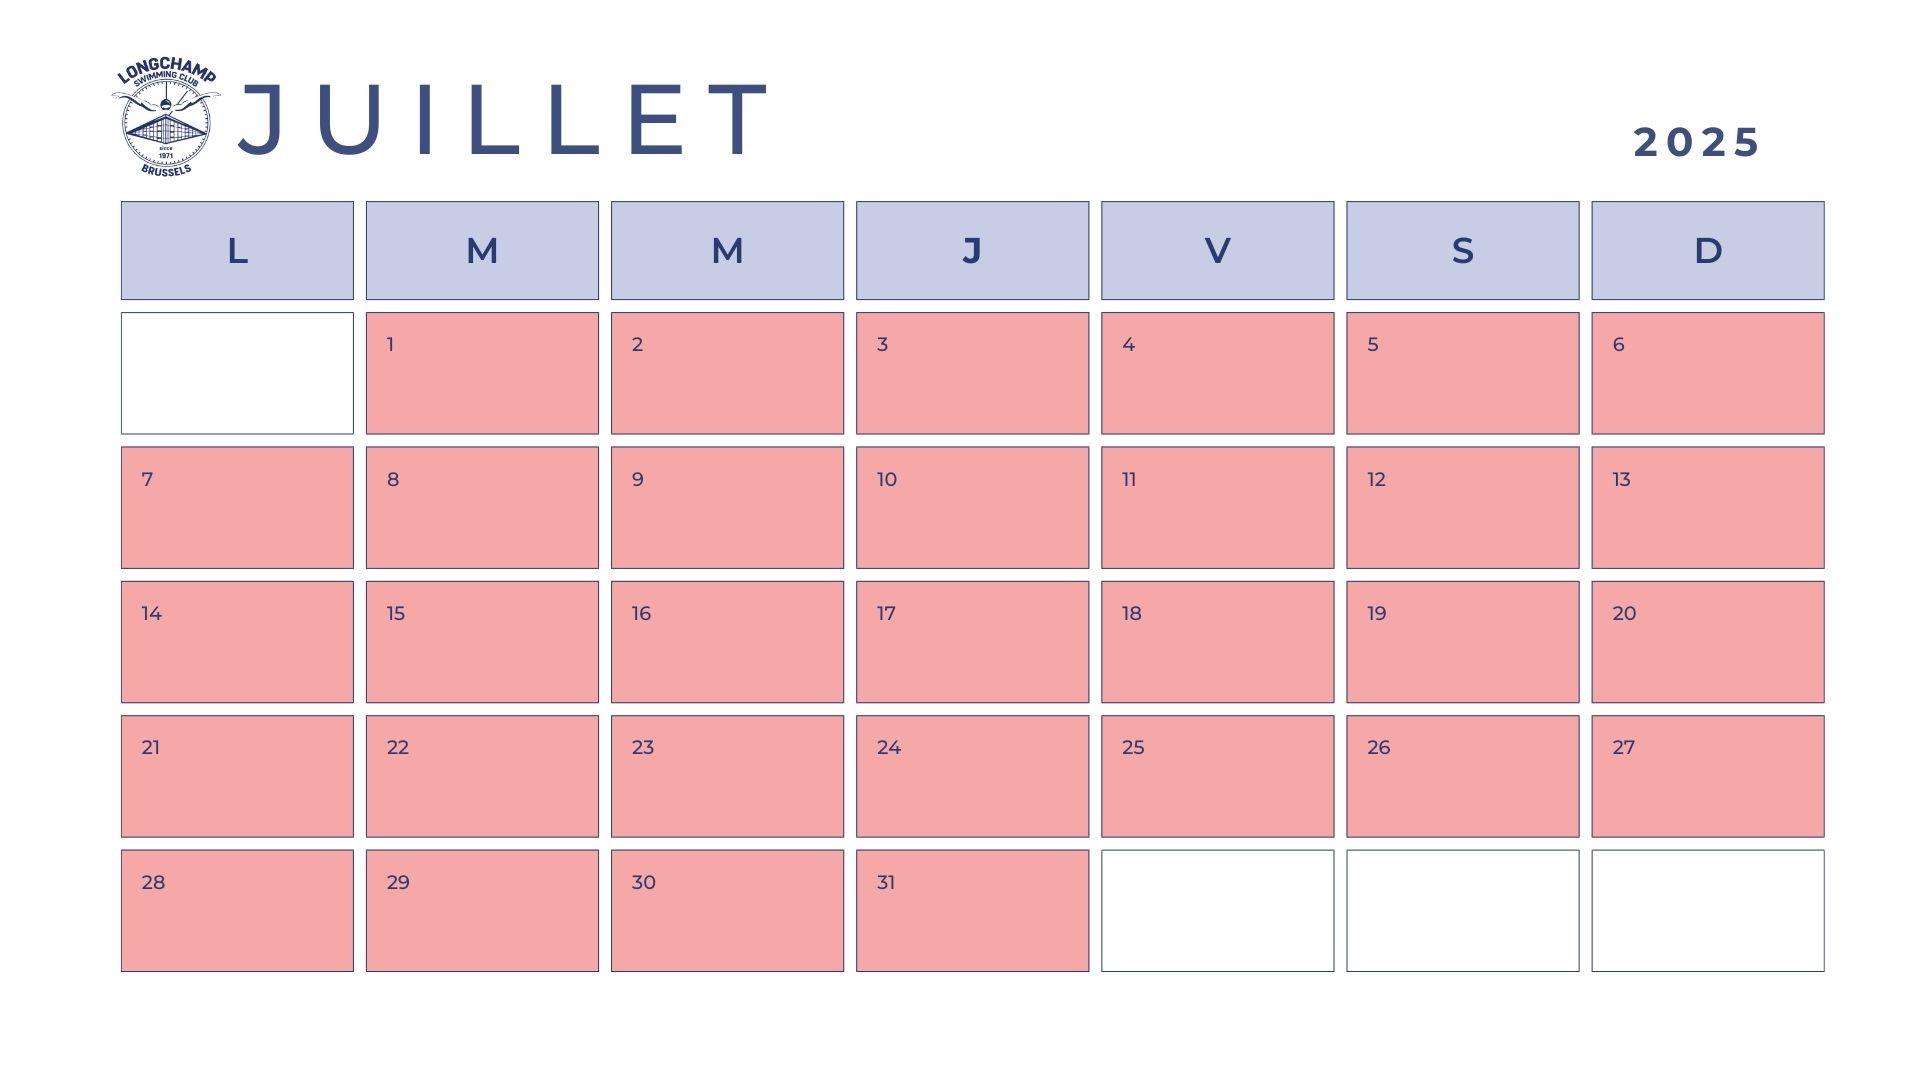Image resolution: width=1920 pixels, height=1080 pixels.
Task: Click the day 6 Sunday cell
Action: (1707, 373)
